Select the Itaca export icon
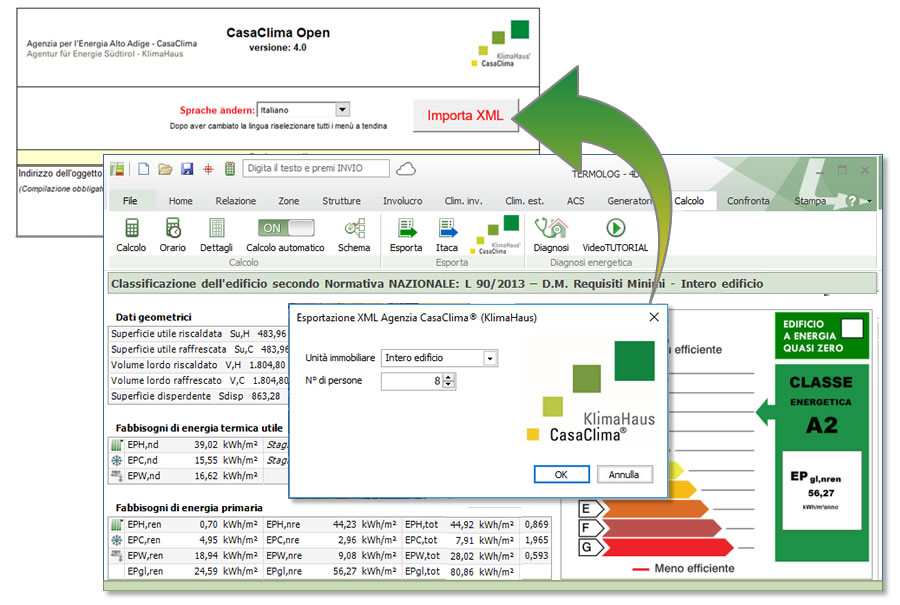This screenshot has width=900, height=605. [447, 229]
